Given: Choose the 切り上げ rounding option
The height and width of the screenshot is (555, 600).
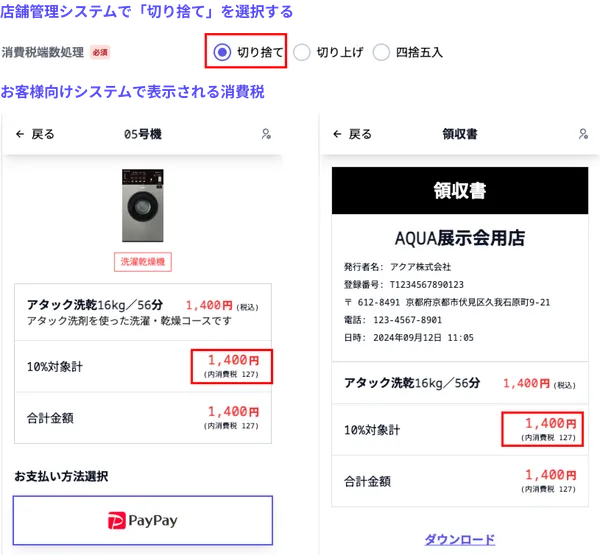Looking at the screenshot, I should click(301, 52).
